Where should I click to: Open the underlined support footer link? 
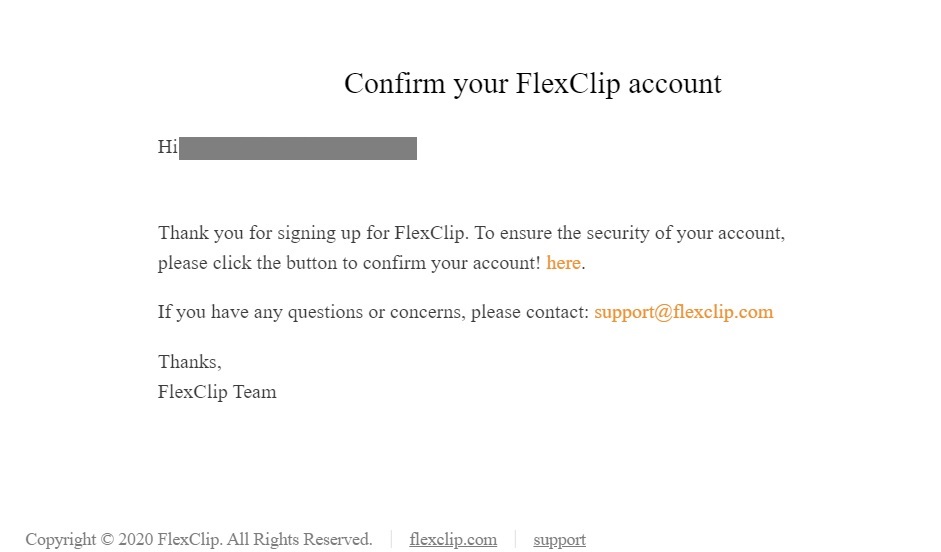tap(559, 540)
